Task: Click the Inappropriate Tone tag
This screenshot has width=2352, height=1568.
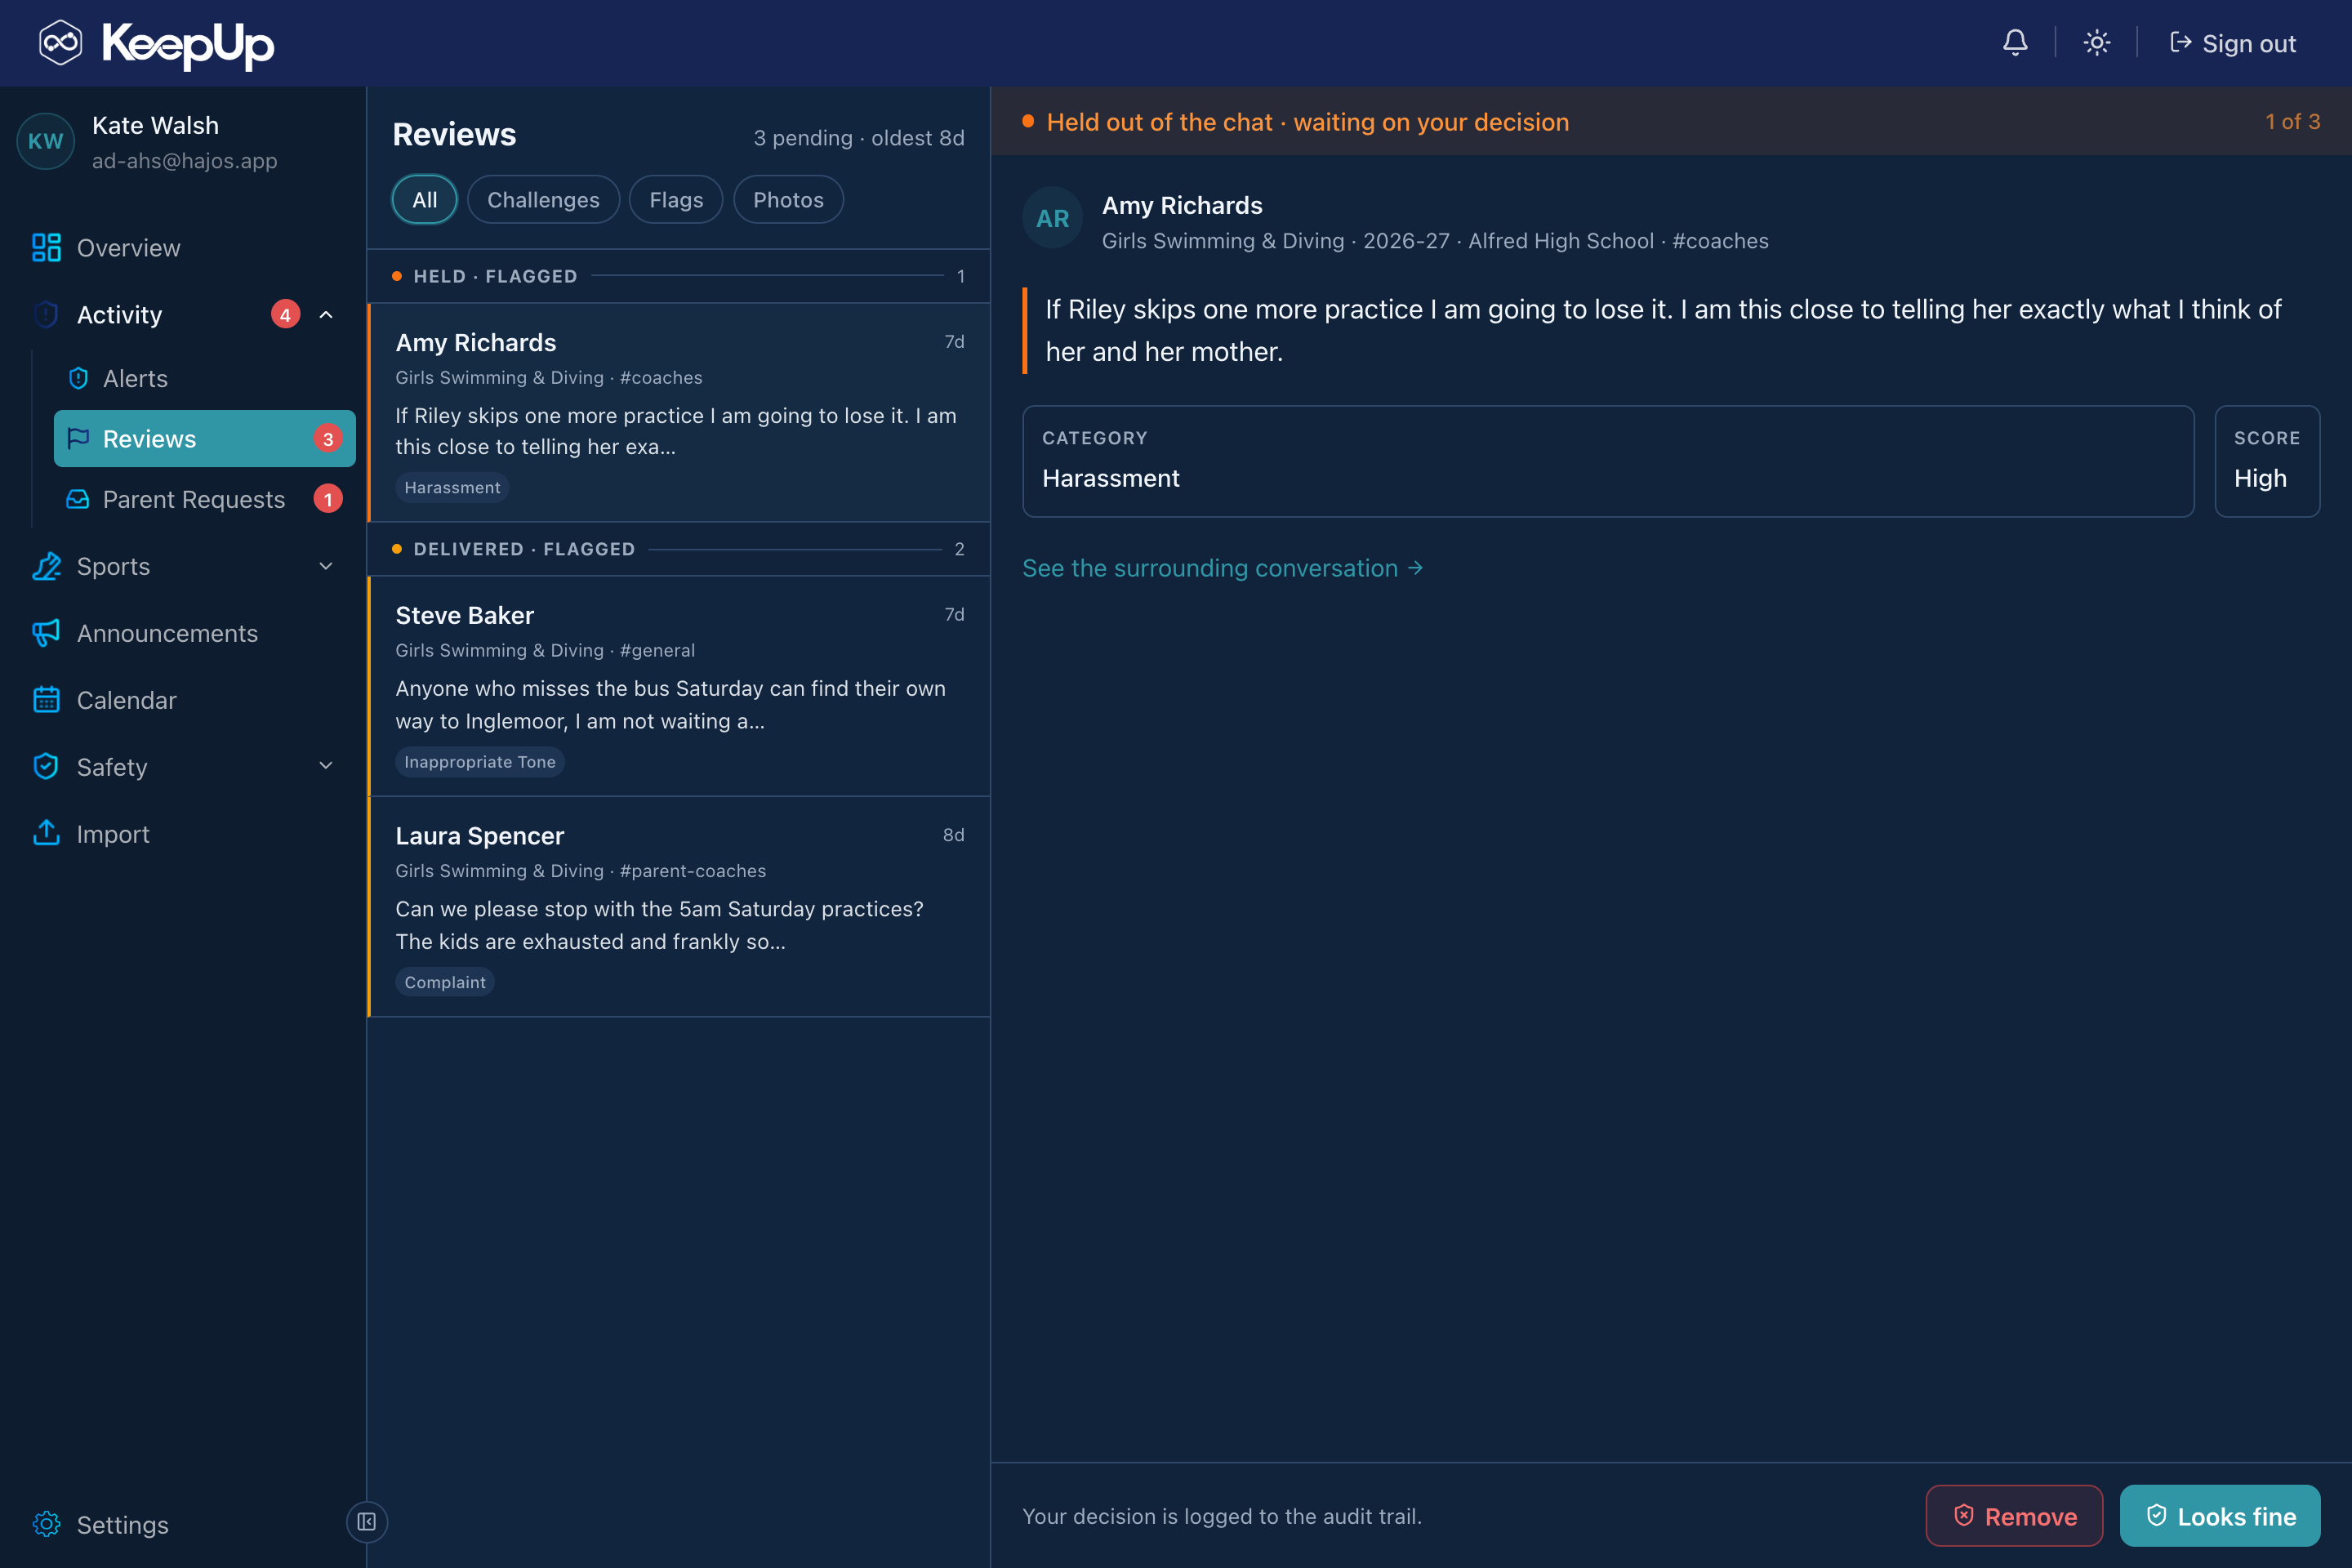Action: coord(480,761)
